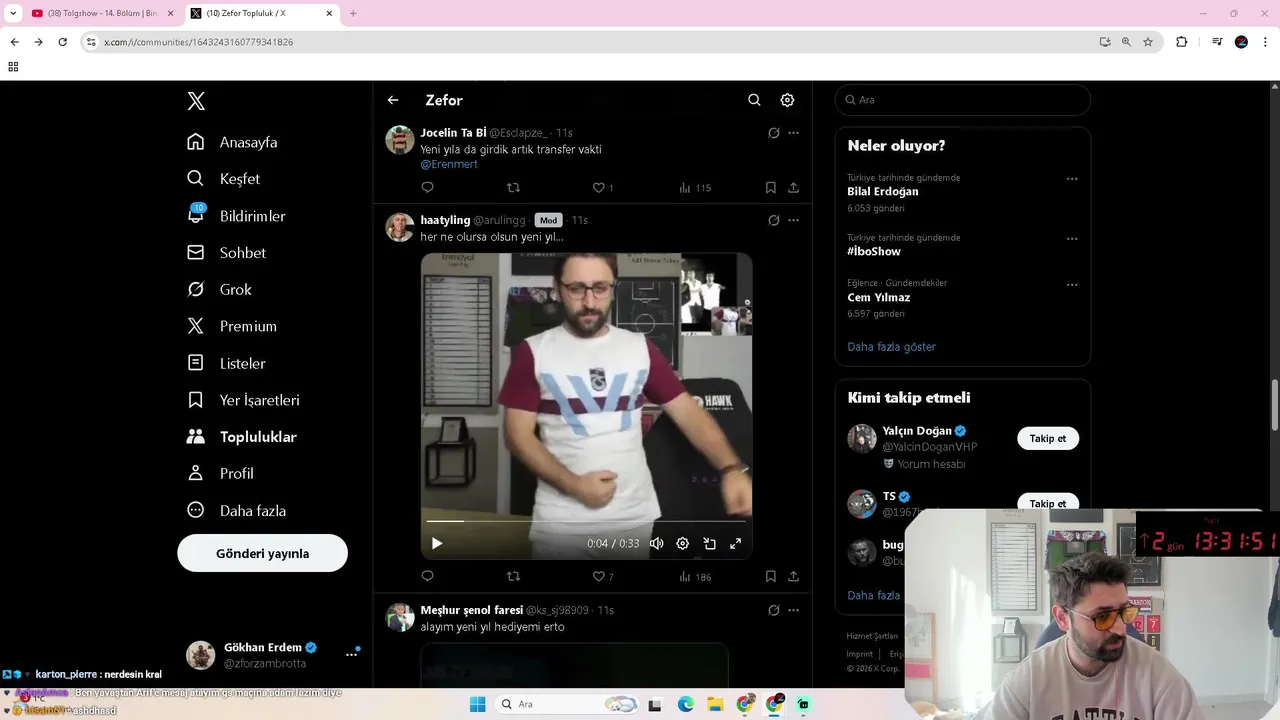Repost haatyling post
This screenshot has width=1280, height=720.
[513, 577]
